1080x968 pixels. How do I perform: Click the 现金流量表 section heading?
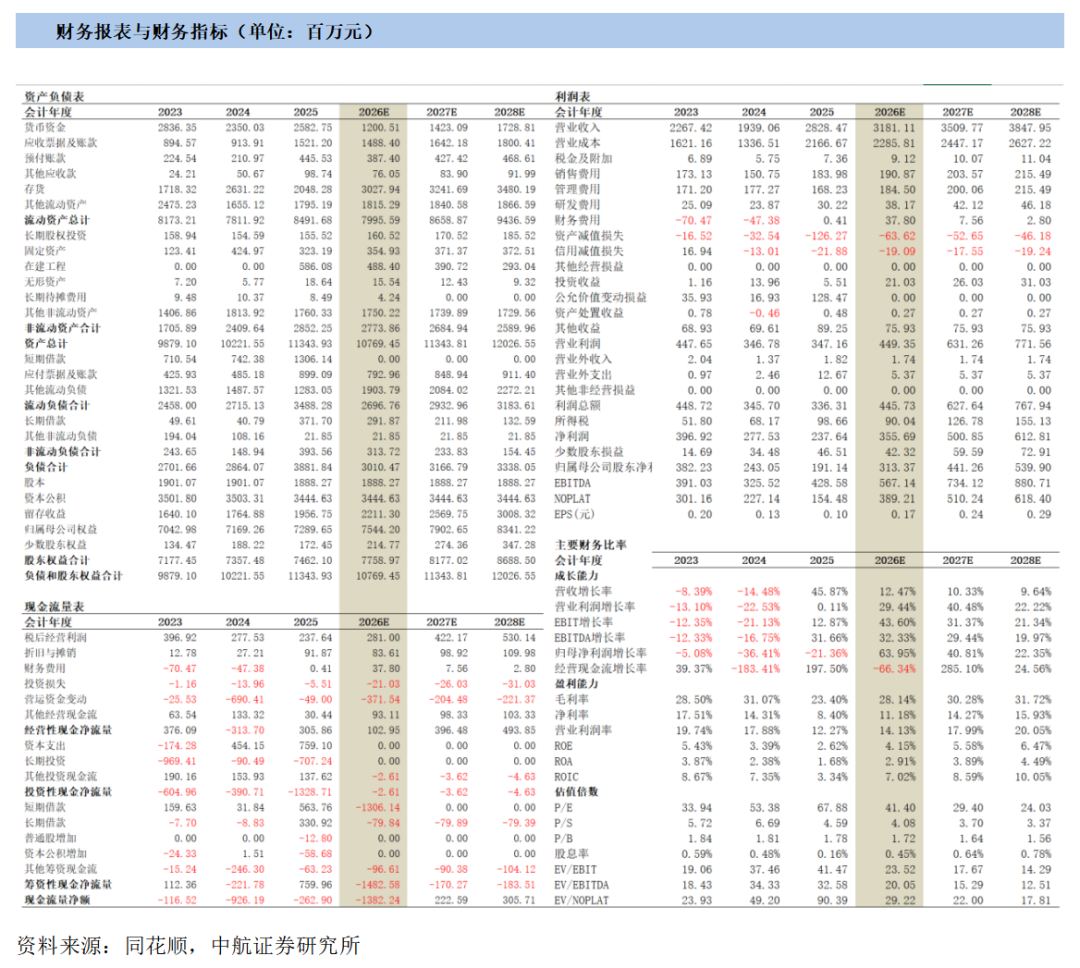coord(54,606)
